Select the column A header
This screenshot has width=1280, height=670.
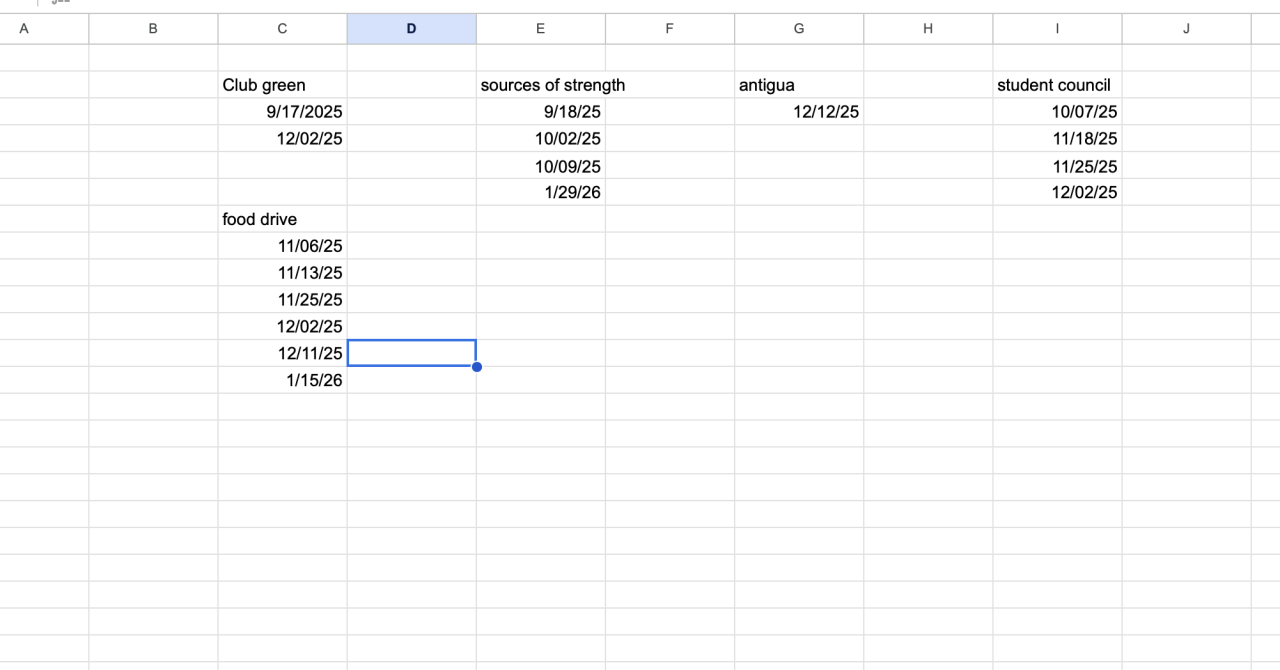point(24,29)
